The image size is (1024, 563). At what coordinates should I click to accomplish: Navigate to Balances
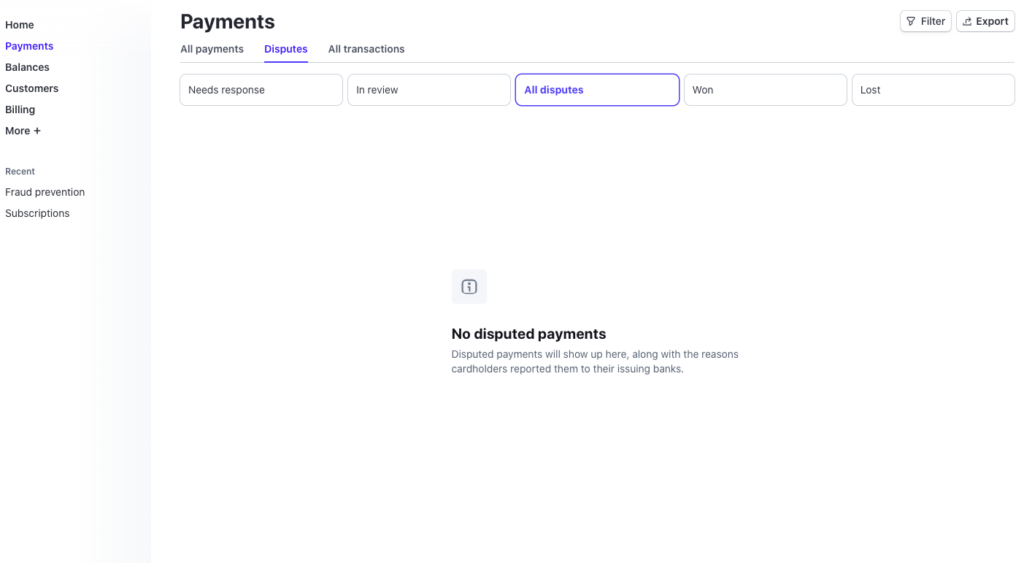point(27,67)
